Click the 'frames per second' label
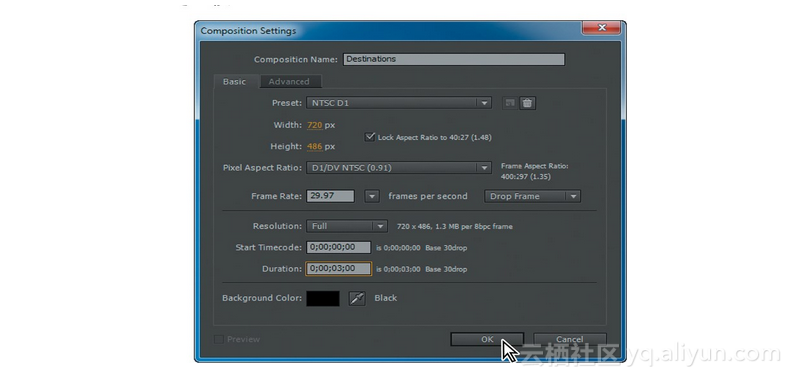 point(428,196)
